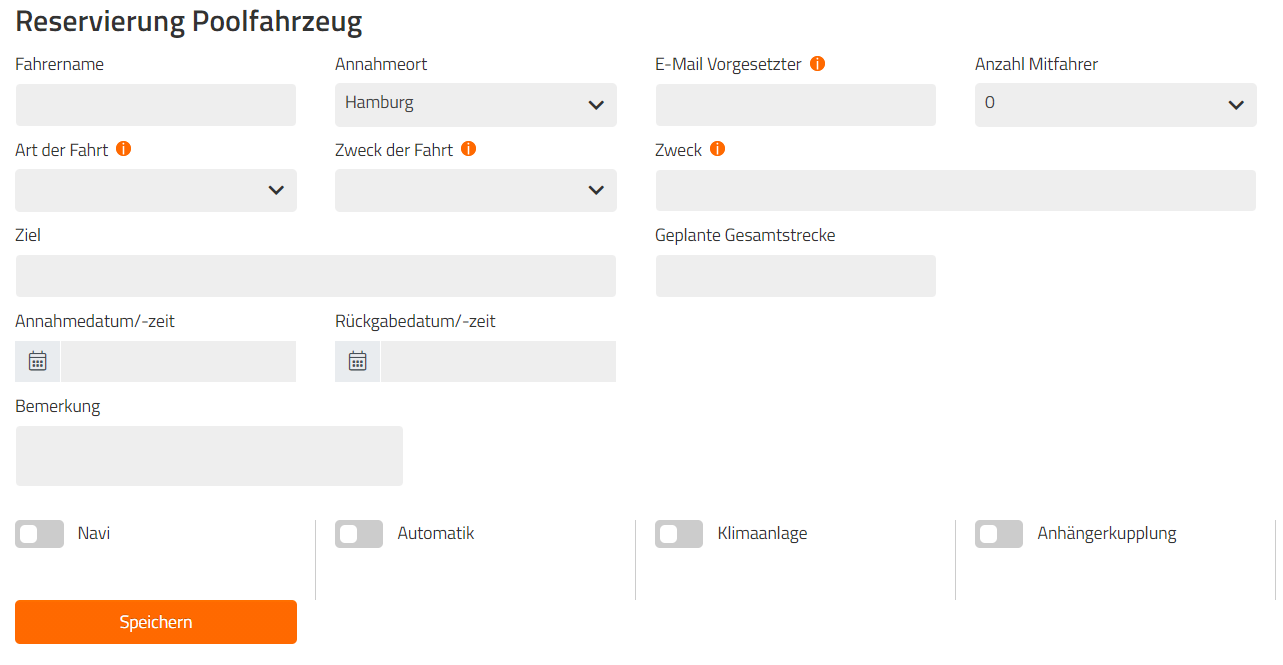Expand the Anzahl Mitfahrer dropdown
The height and width of the screenshot is (665, 1283).
[1116, 104]
